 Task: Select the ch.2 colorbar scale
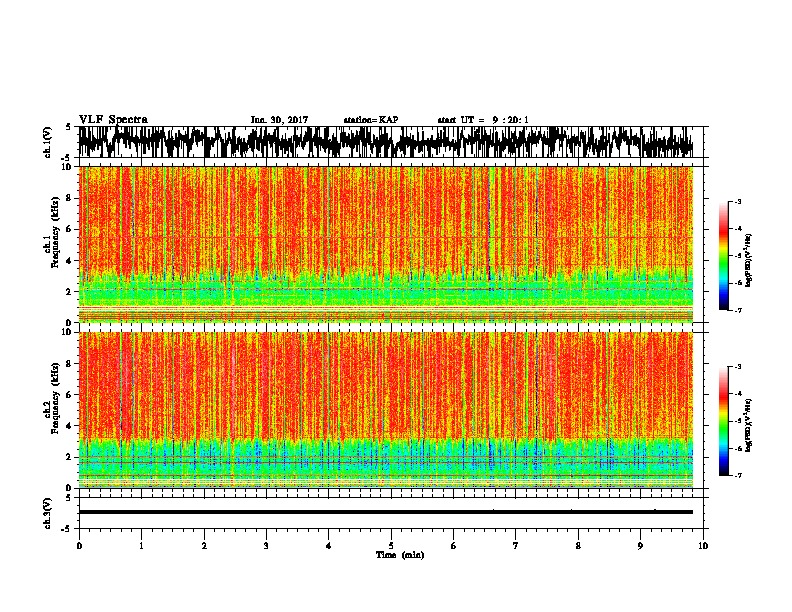724,421
